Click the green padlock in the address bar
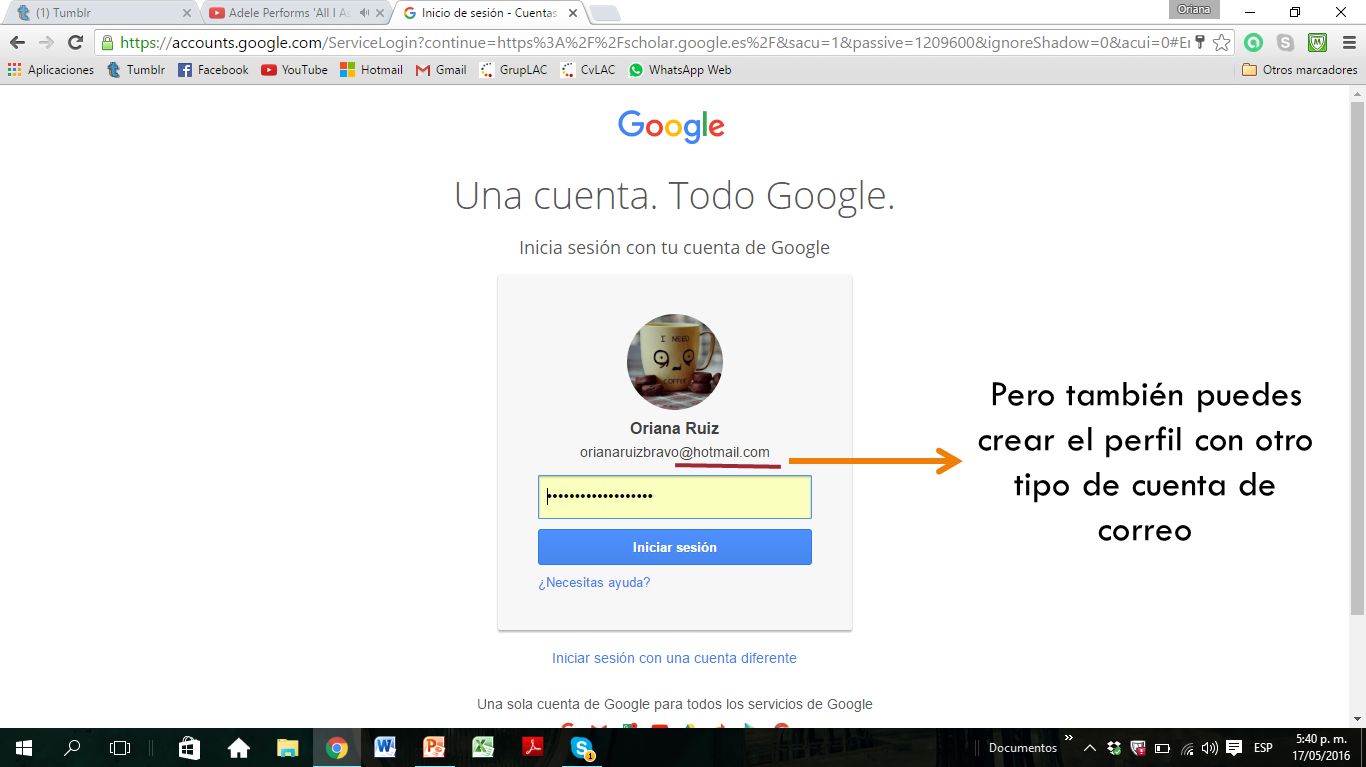1366x767 pixels. click(x=107, y=43)
